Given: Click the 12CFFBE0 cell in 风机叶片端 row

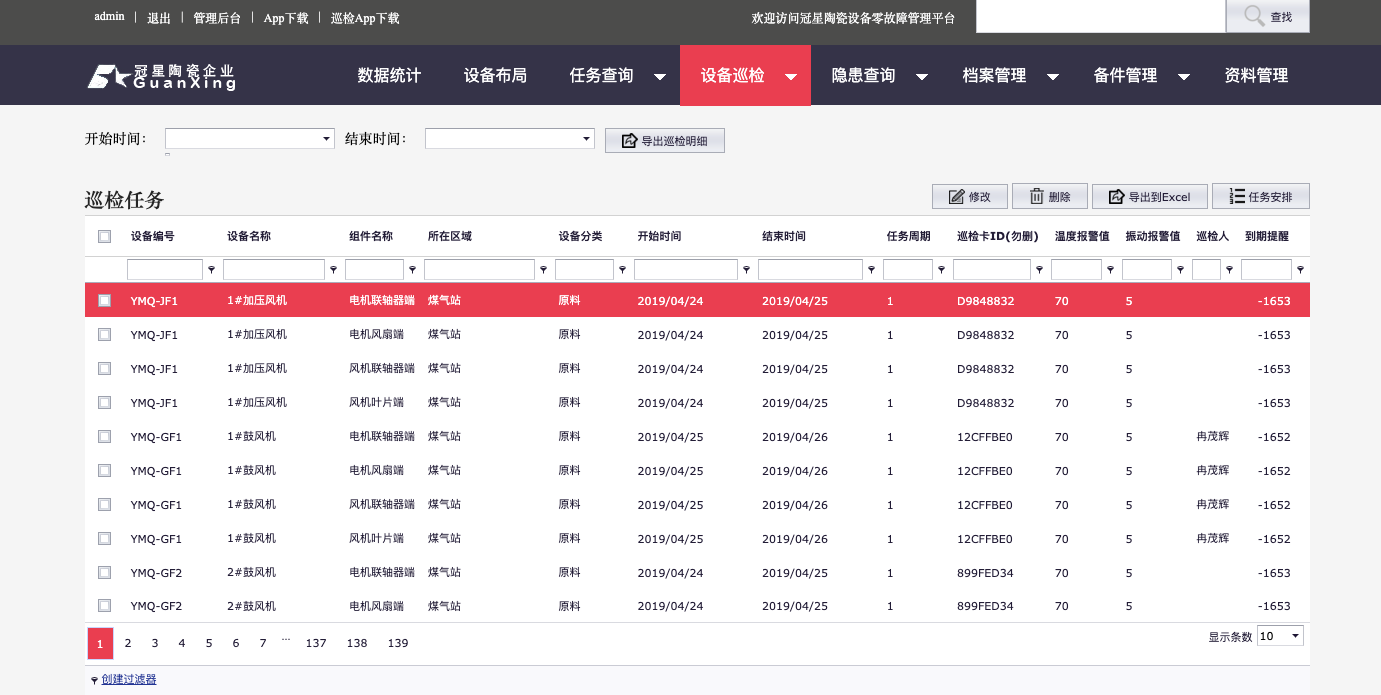Looking at the screenshot, I should [985, 539].
